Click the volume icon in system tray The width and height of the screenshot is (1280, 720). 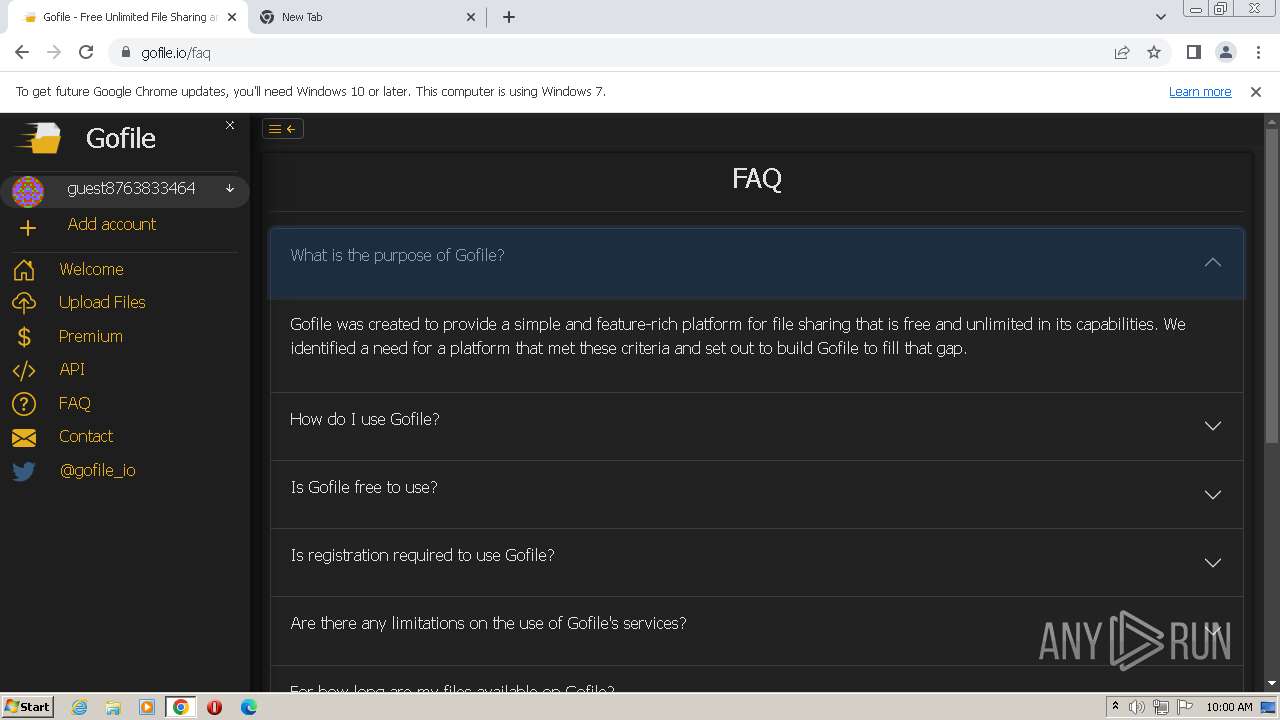[1138, 707]
